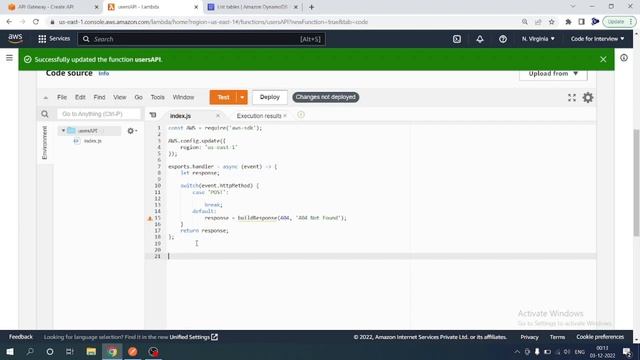Toggle editor fullscreen mode icon
The height and width of the screenshot is (360, 640).
click(572, 97)
